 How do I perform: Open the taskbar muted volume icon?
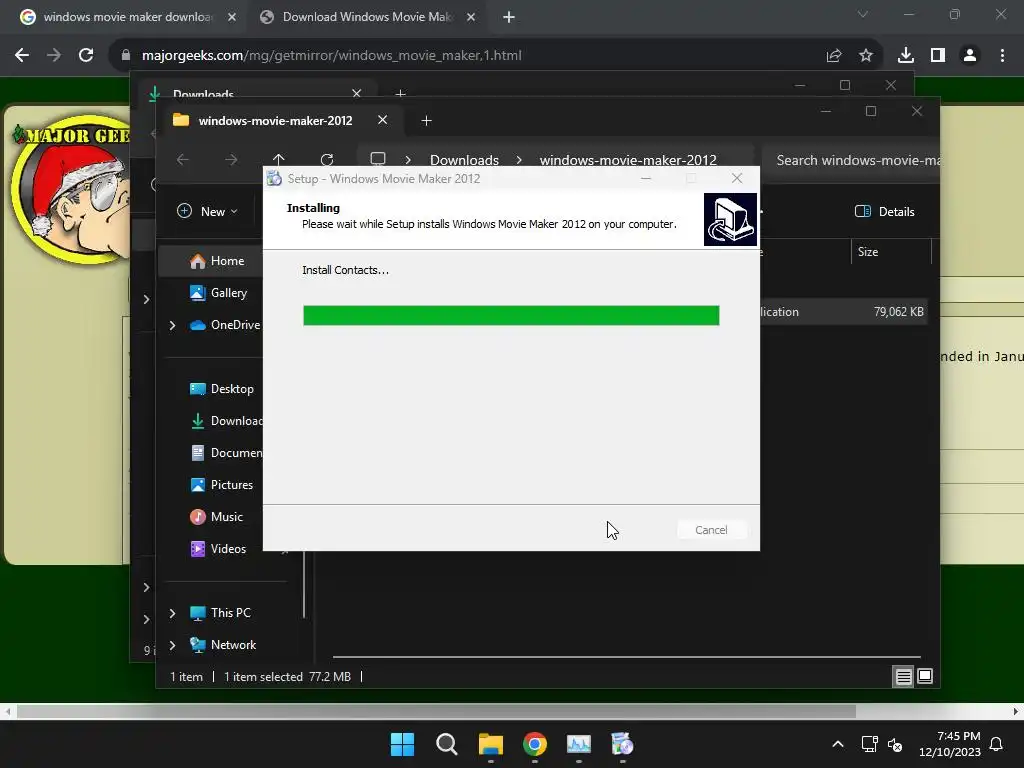895,744
